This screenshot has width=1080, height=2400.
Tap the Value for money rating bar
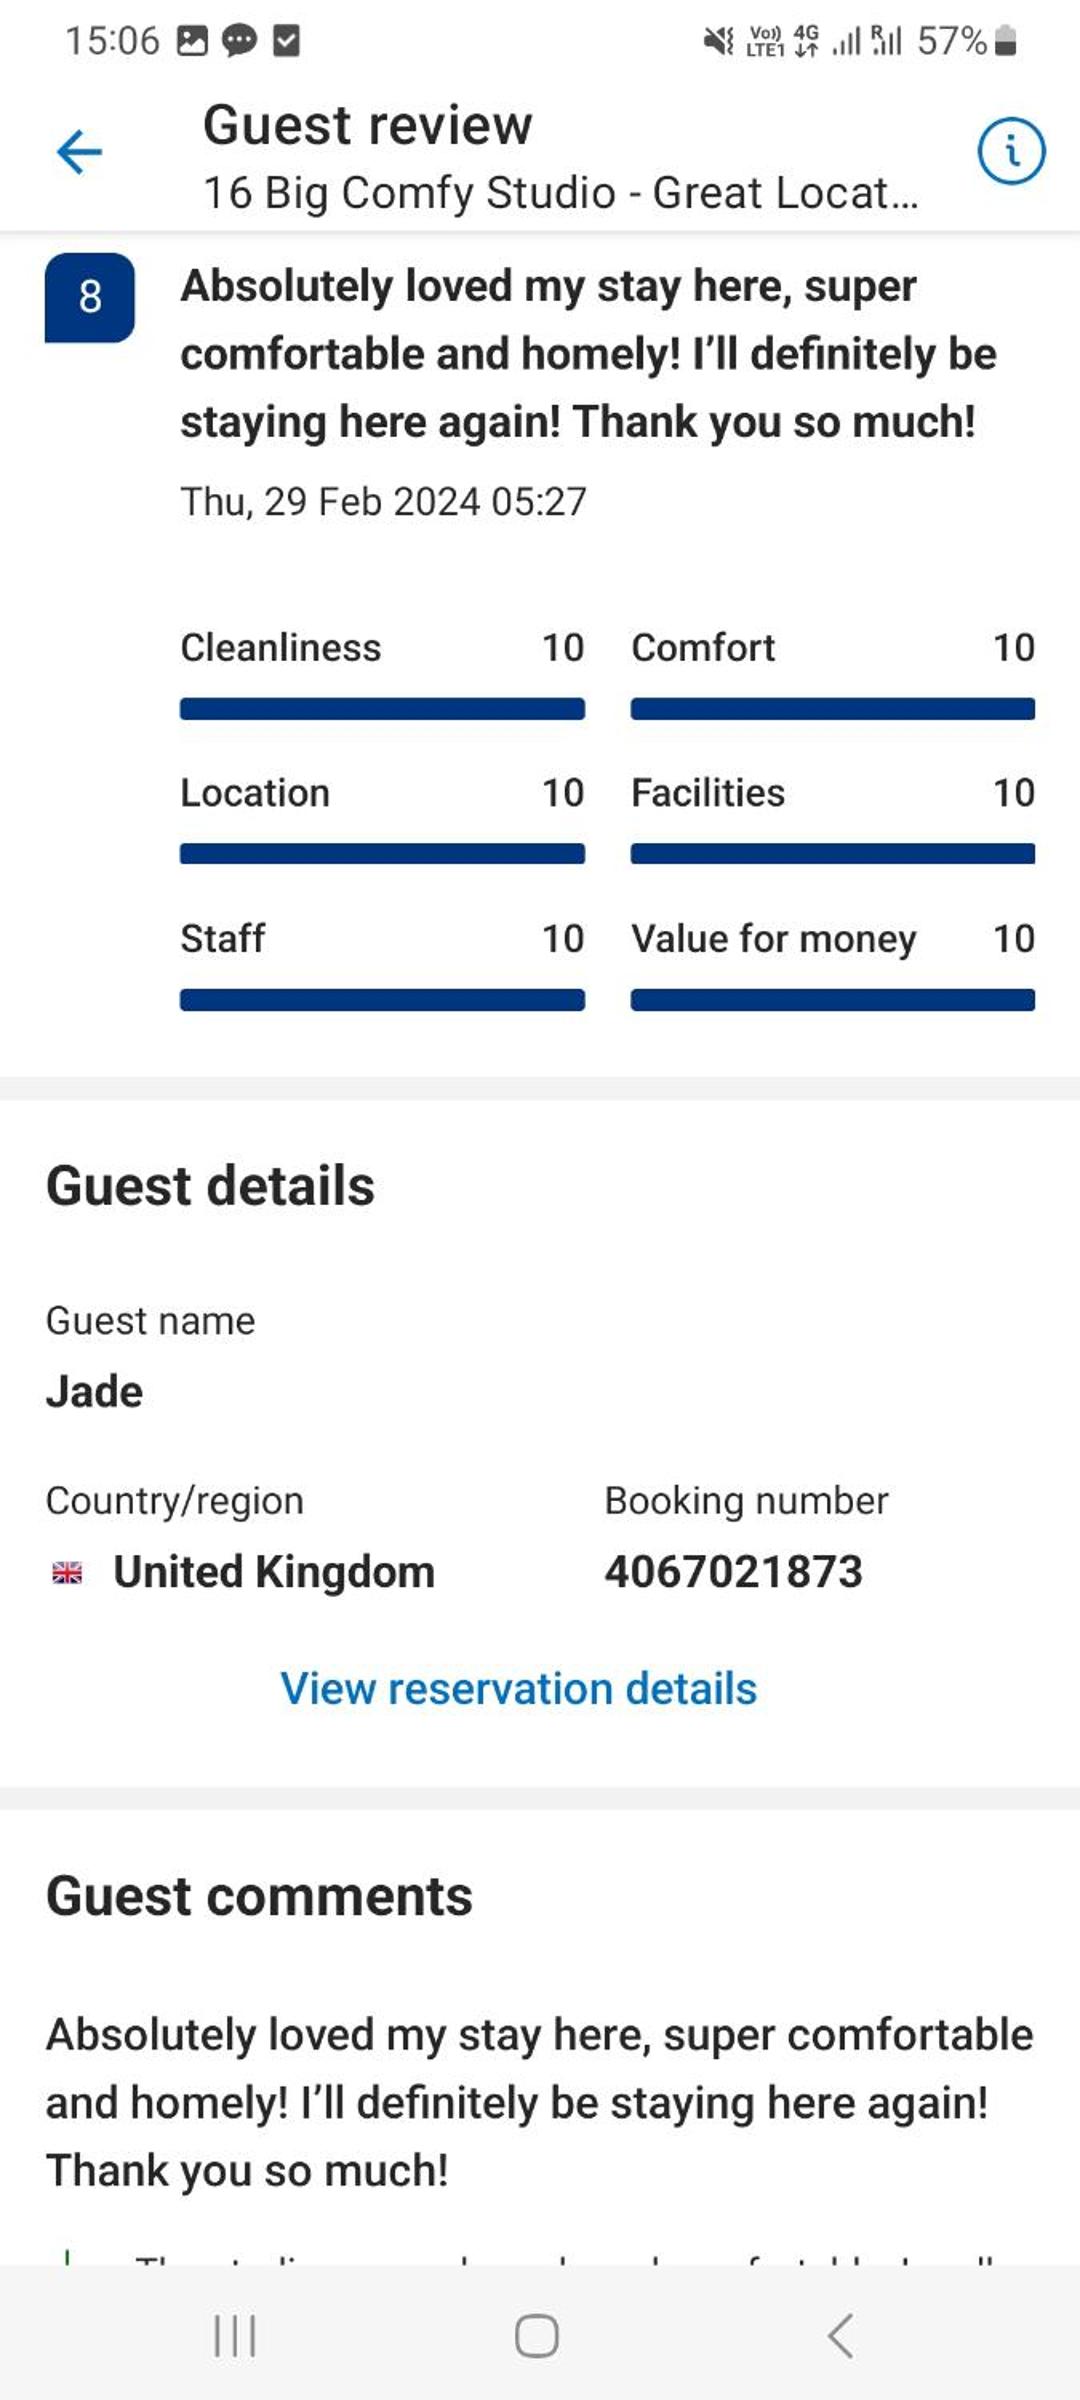point(833,1000)
